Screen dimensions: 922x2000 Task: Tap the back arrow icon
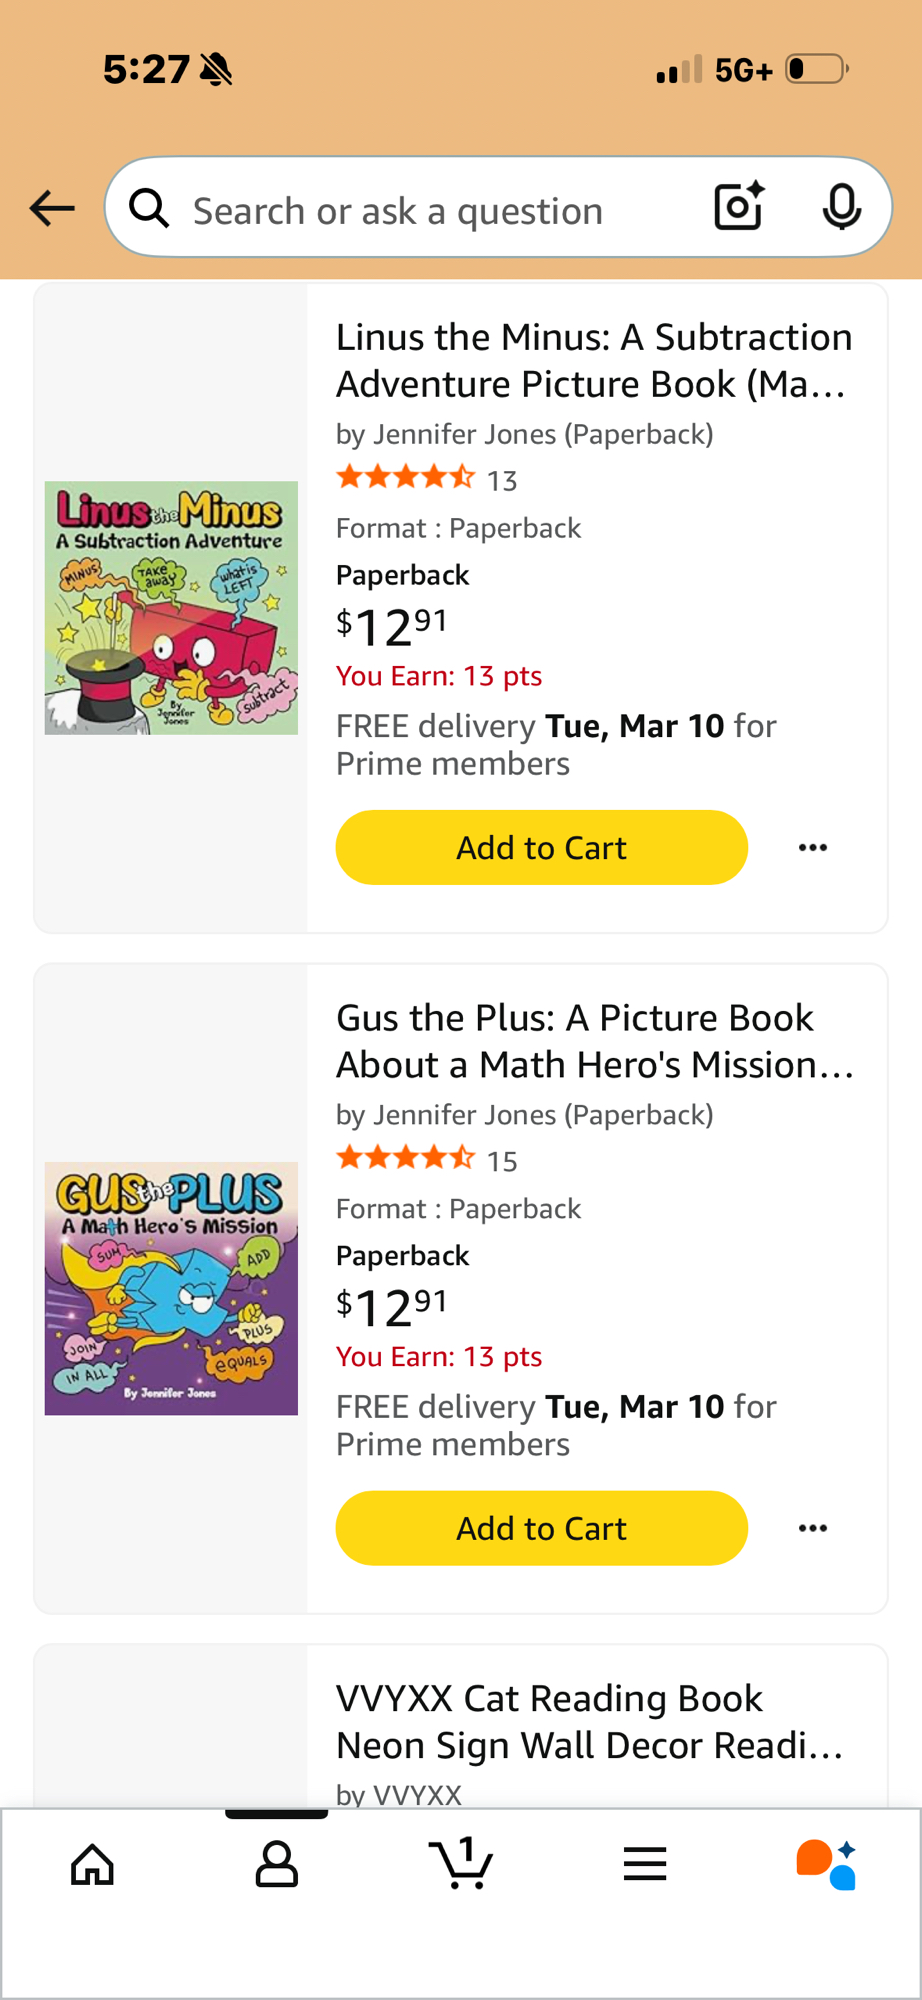52,208
